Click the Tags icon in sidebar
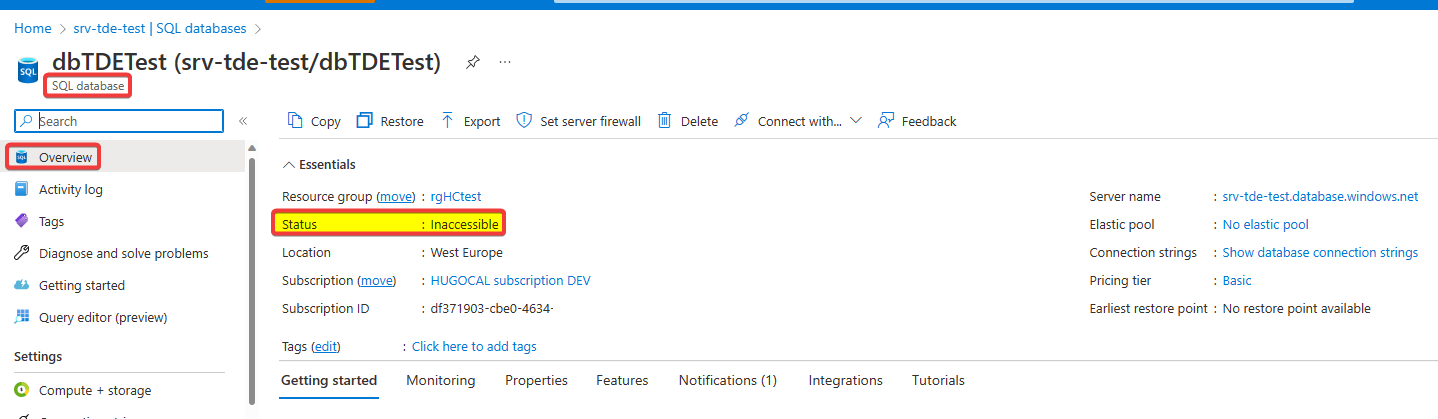This screenshot has width=1438, height=419. coord(22,221)
